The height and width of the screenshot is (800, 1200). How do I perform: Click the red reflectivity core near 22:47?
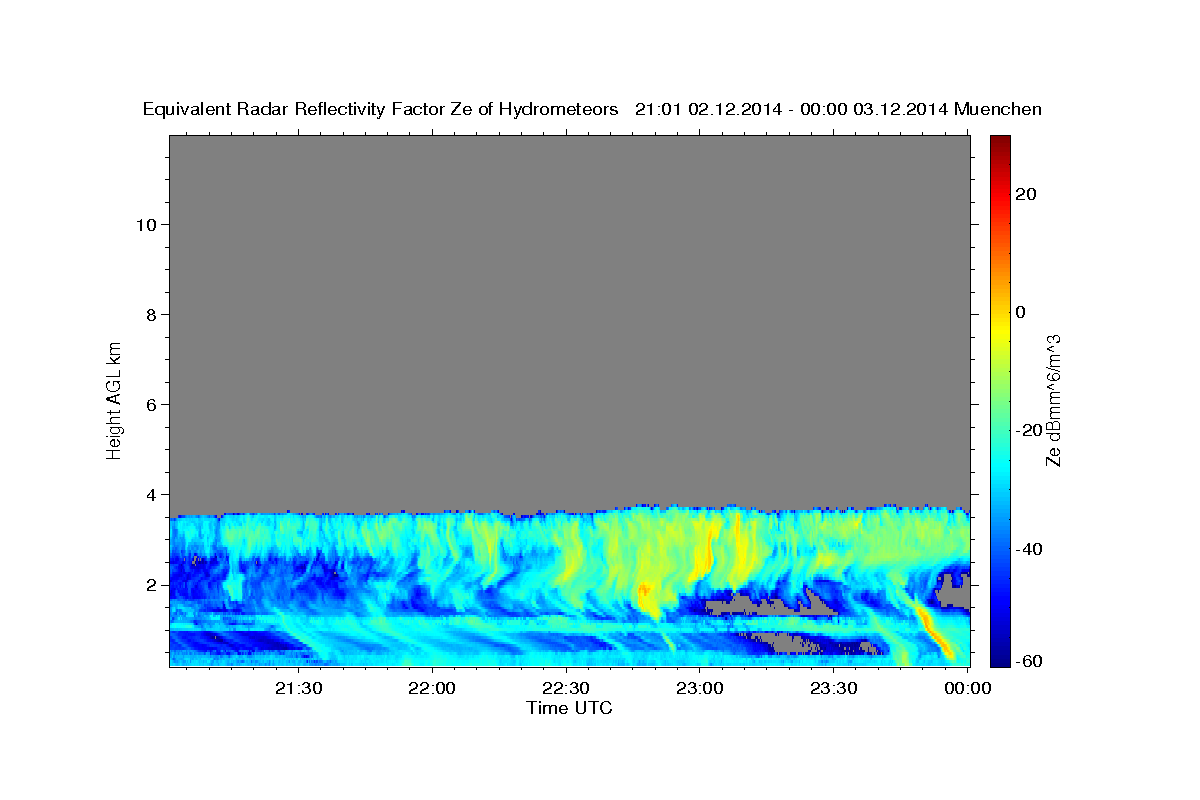pyautogui.click(x=645, y=590)
